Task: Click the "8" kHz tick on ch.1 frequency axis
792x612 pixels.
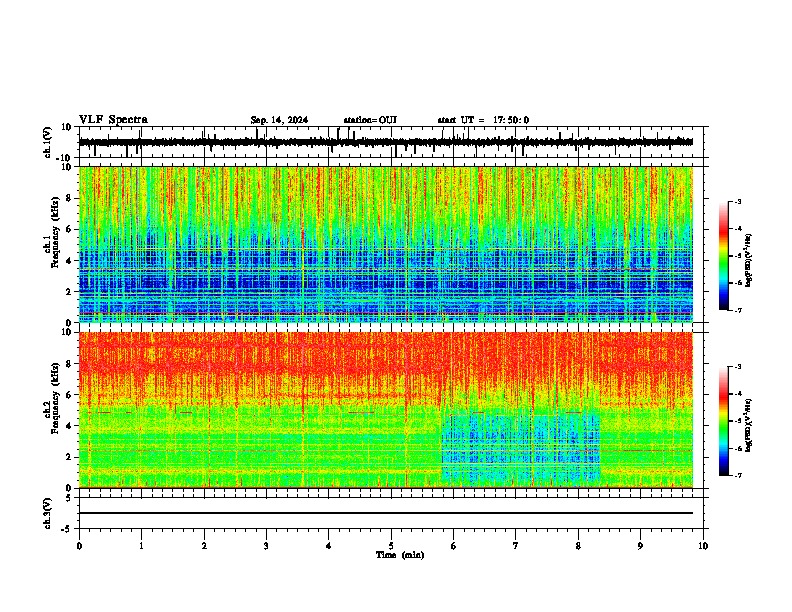Action: pos(69,198)
